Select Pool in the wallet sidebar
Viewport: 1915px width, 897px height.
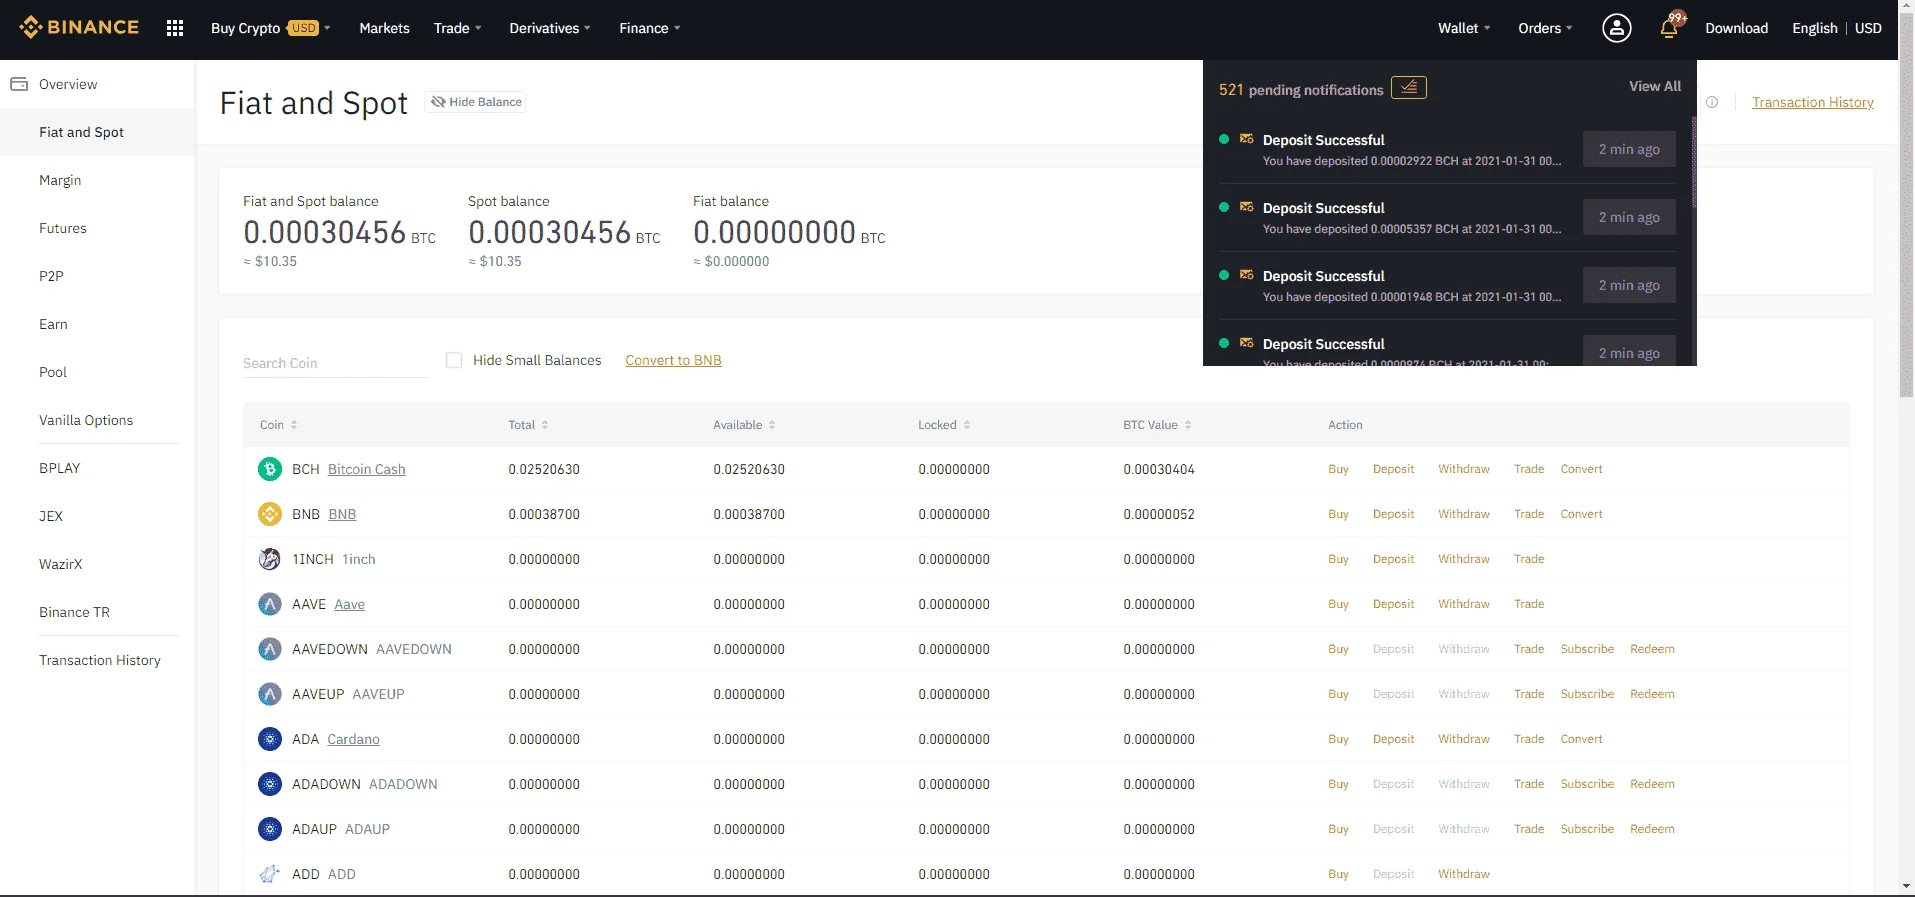pos(97,372)
